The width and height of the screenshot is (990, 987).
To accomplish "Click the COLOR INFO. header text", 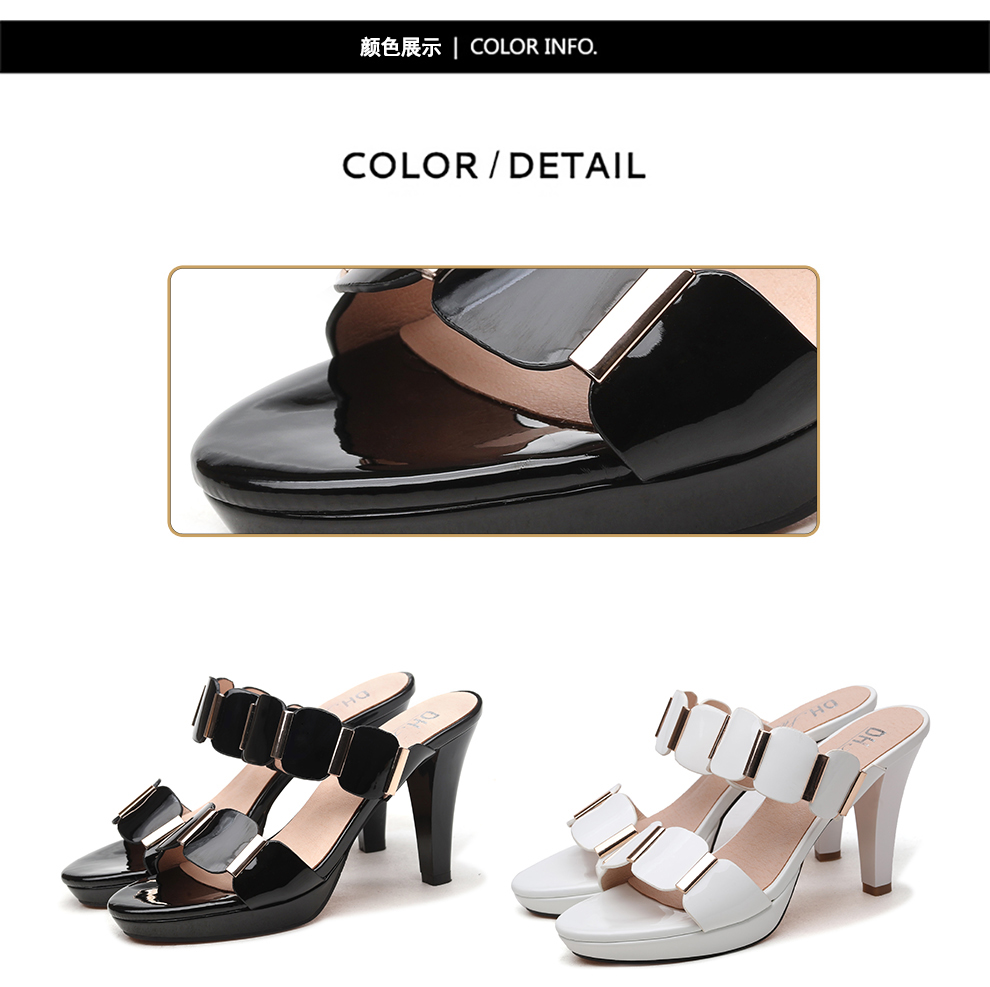I will click(534, 47).
